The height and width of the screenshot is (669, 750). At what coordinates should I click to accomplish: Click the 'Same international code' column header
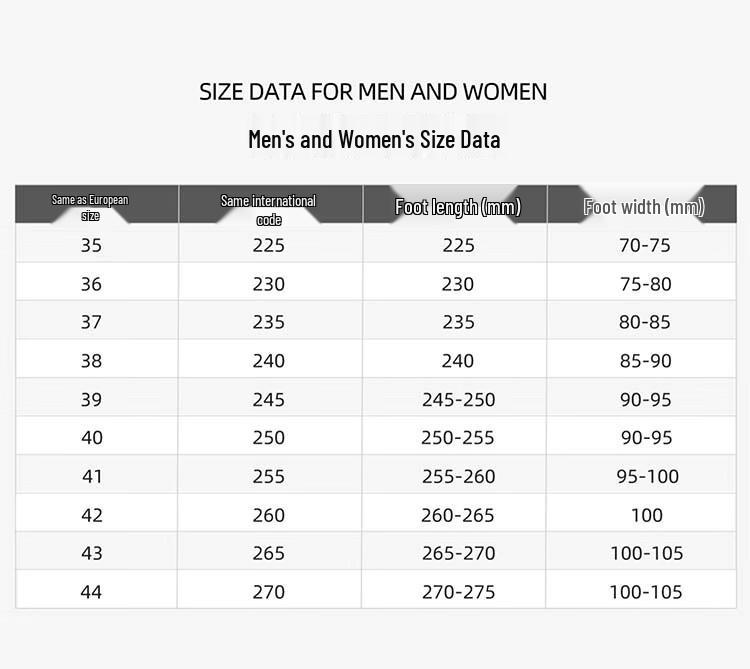pyautogui.click(x=268, y=209)
